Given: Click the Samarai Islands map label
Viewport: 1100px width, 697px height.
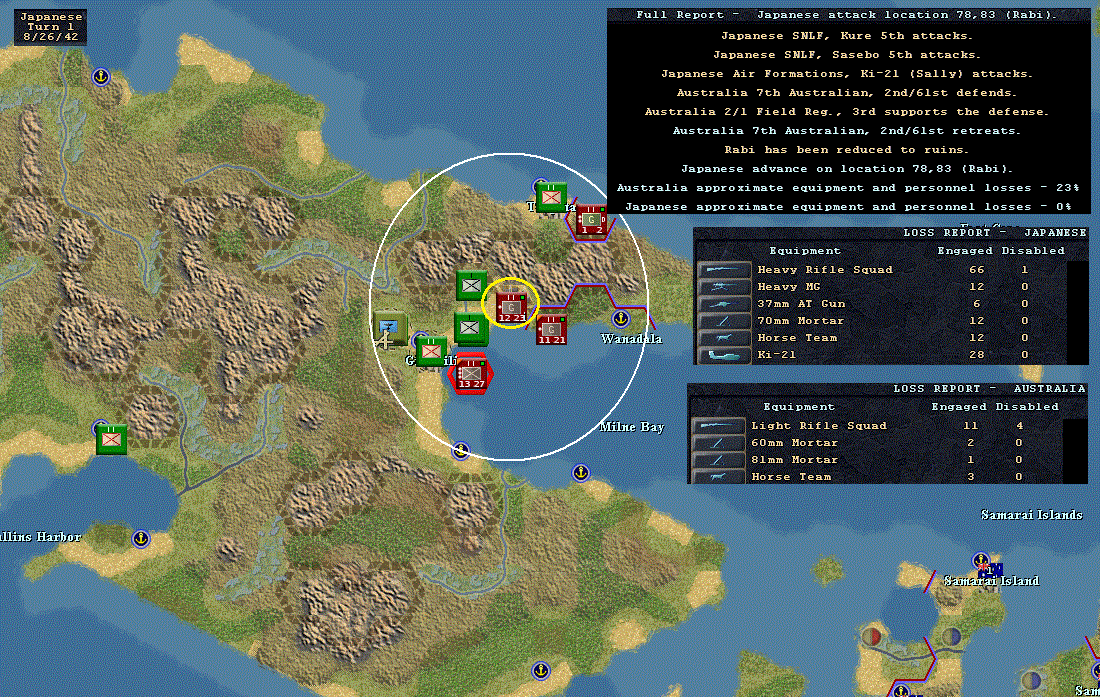Looking at the screenshot, I should pos(1031,515).
